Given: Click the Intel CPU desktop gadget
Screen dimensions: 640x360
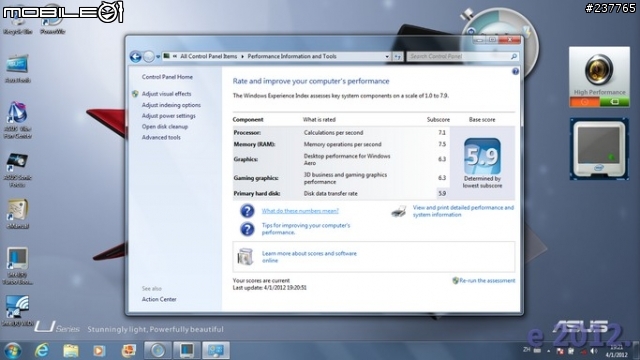Looking at the screenshot, I should (x=599, y=149).
